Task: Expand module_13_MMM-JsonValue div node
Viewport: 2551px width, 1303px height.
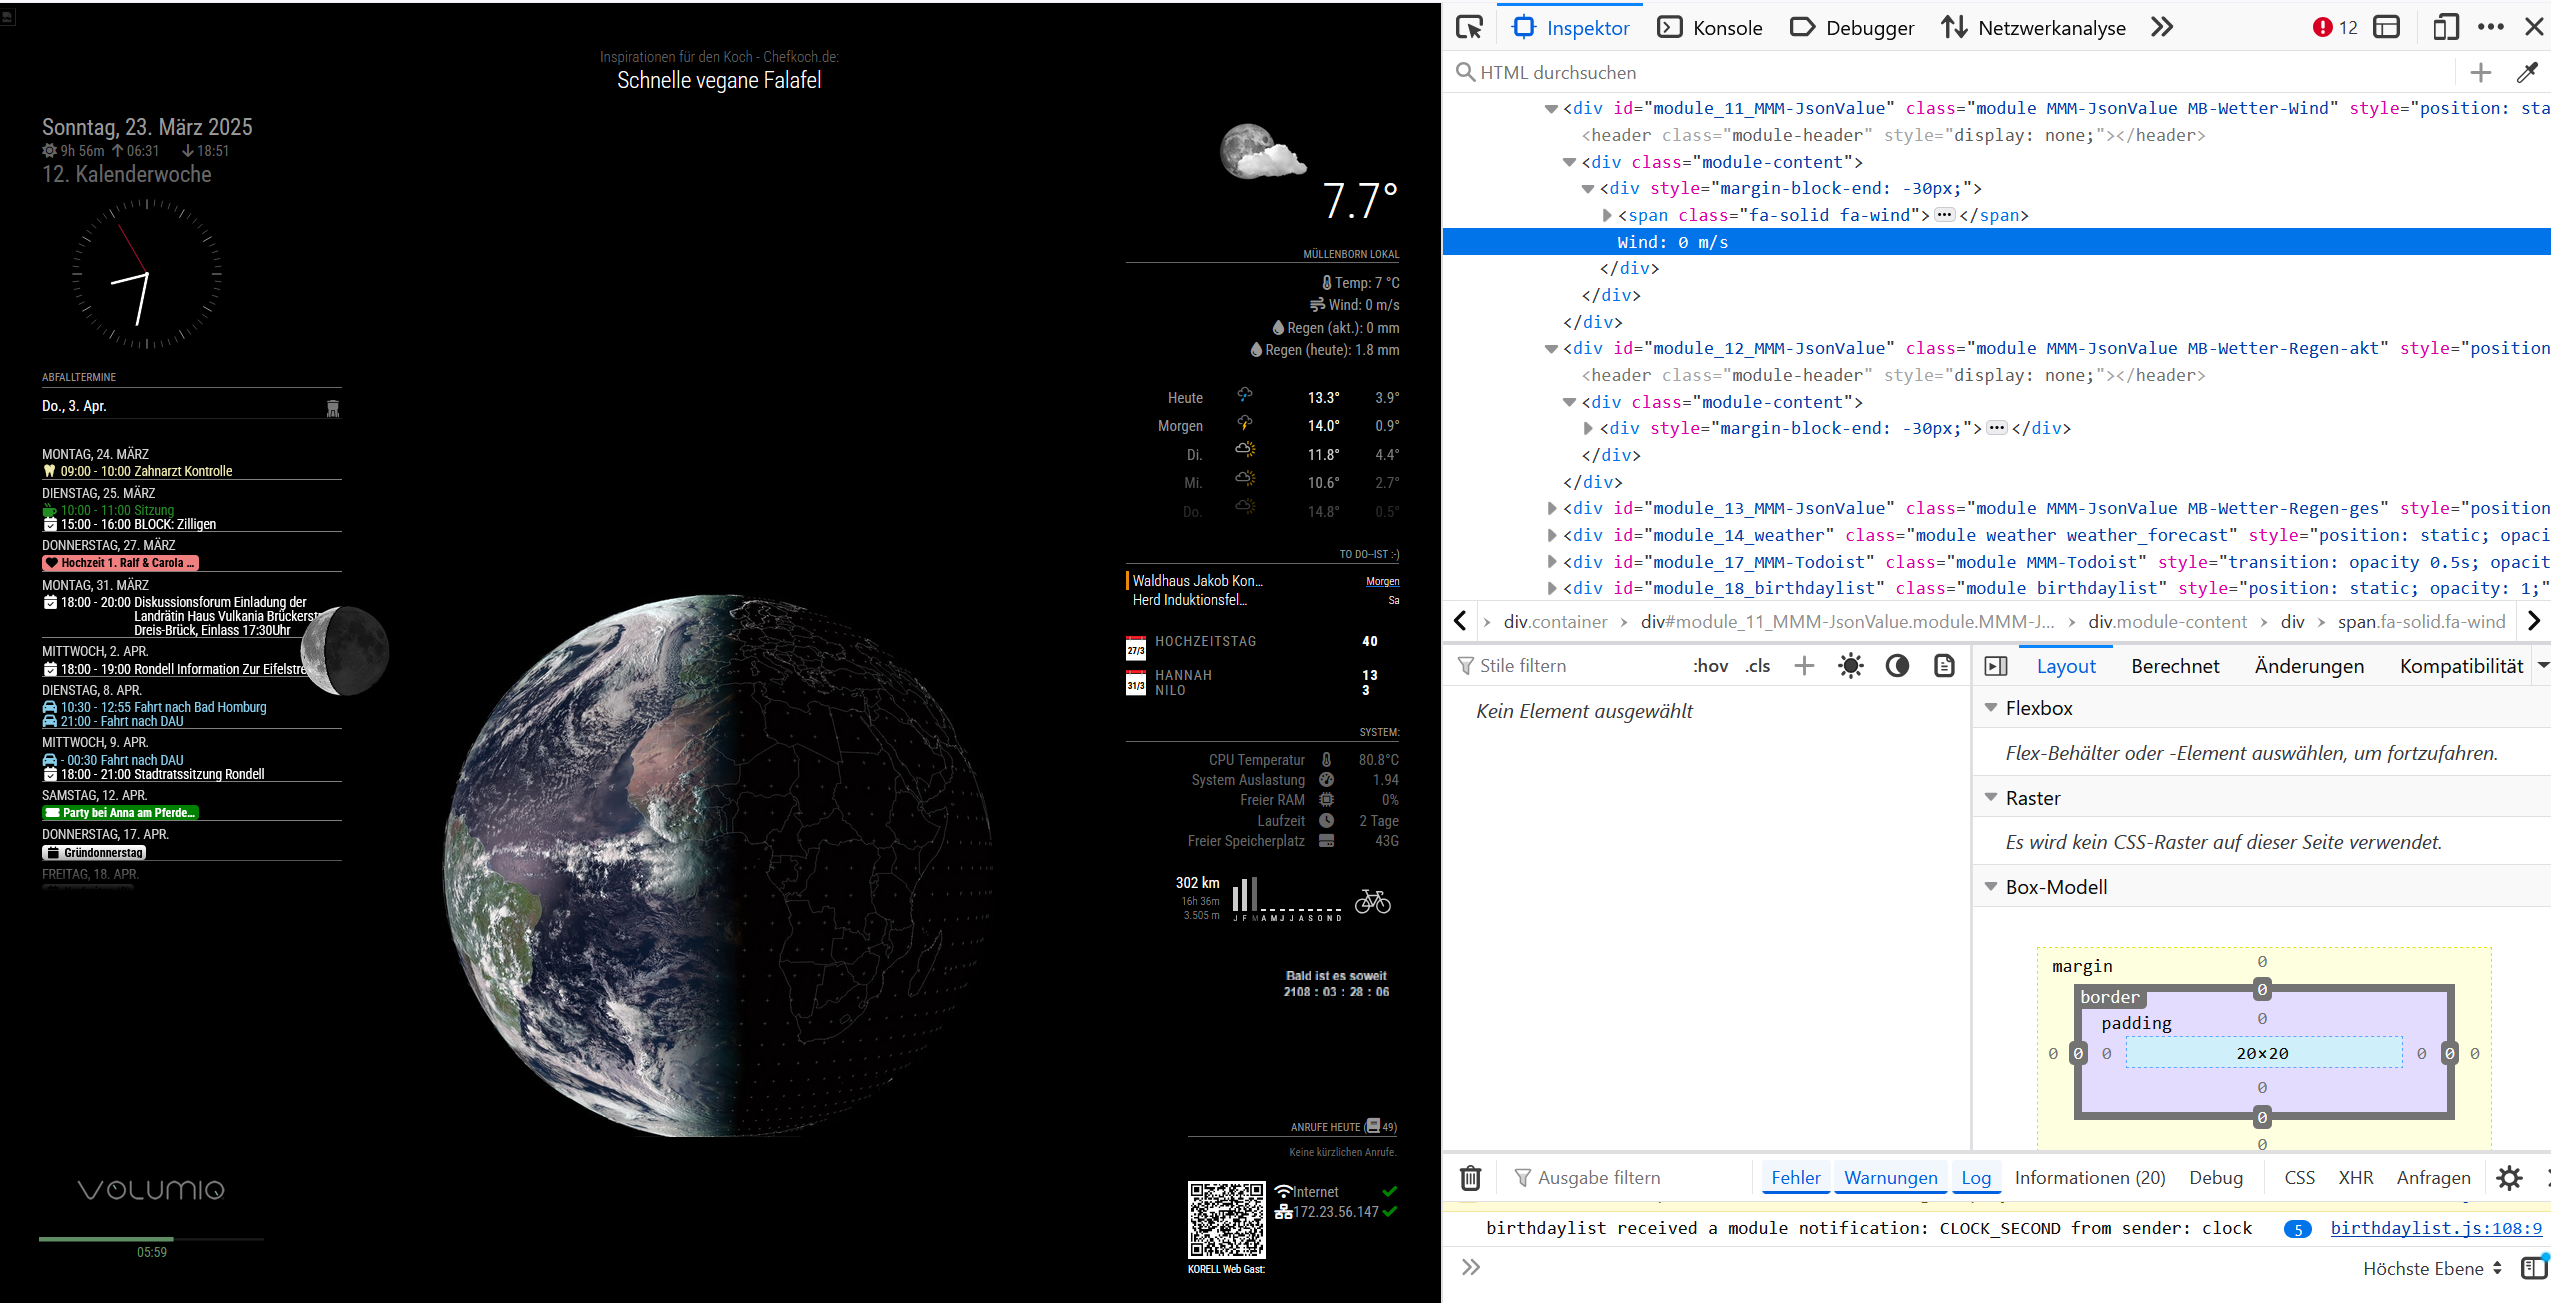Action: 1552,508
